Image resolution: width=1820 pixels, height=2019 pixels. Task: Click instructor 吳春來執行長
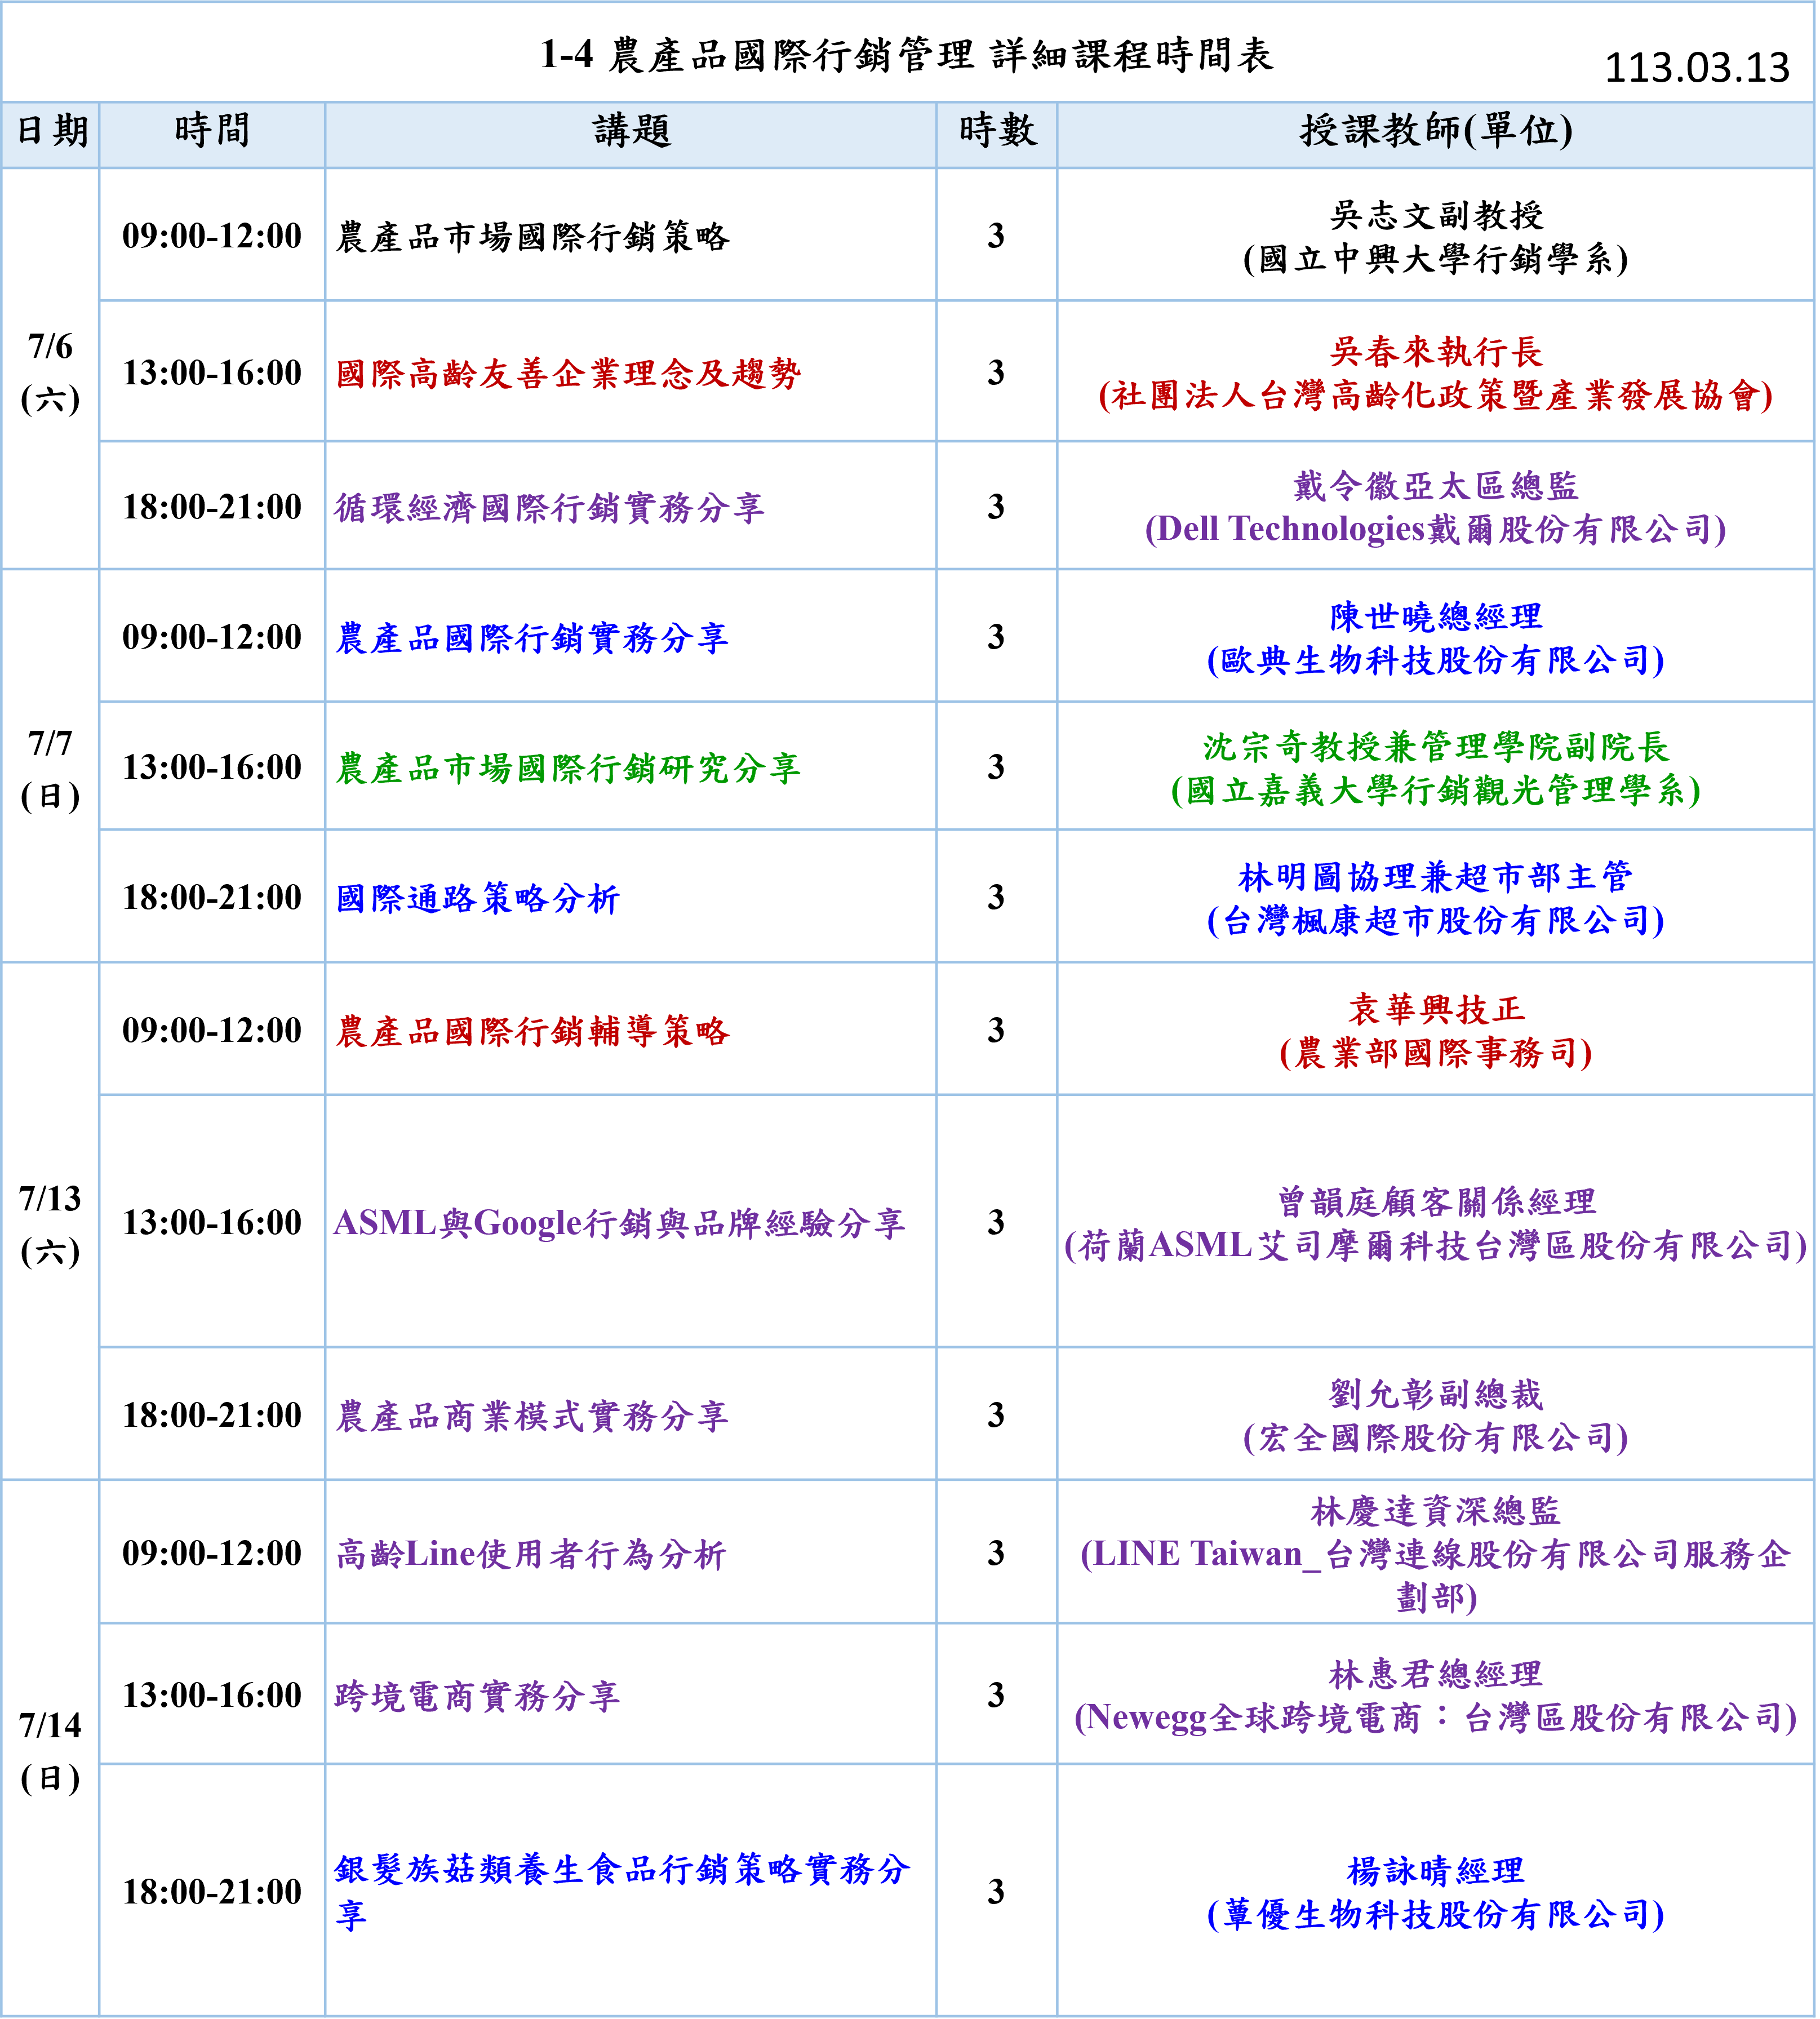coord(1436,352)
